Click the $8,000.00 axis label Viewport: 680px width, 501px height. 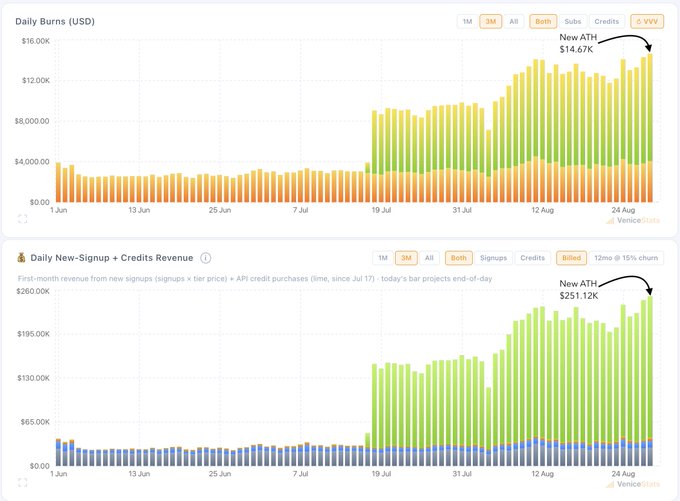(x=32, y=121)
